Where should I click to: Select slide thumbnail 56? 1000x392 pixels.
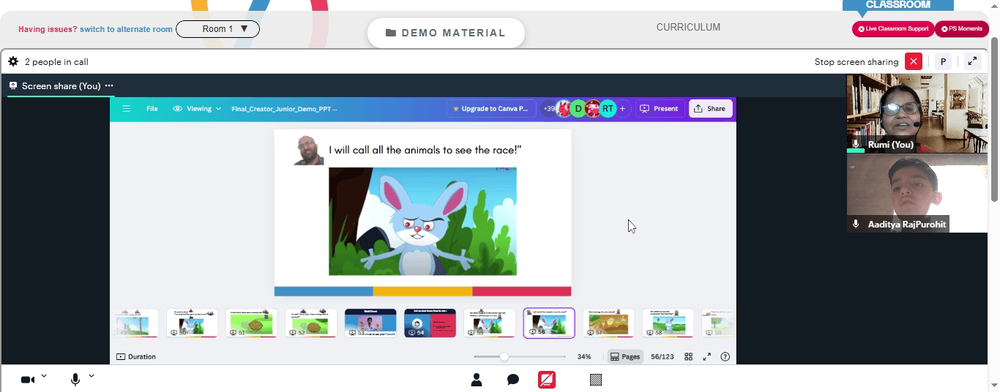click(549, 323)
